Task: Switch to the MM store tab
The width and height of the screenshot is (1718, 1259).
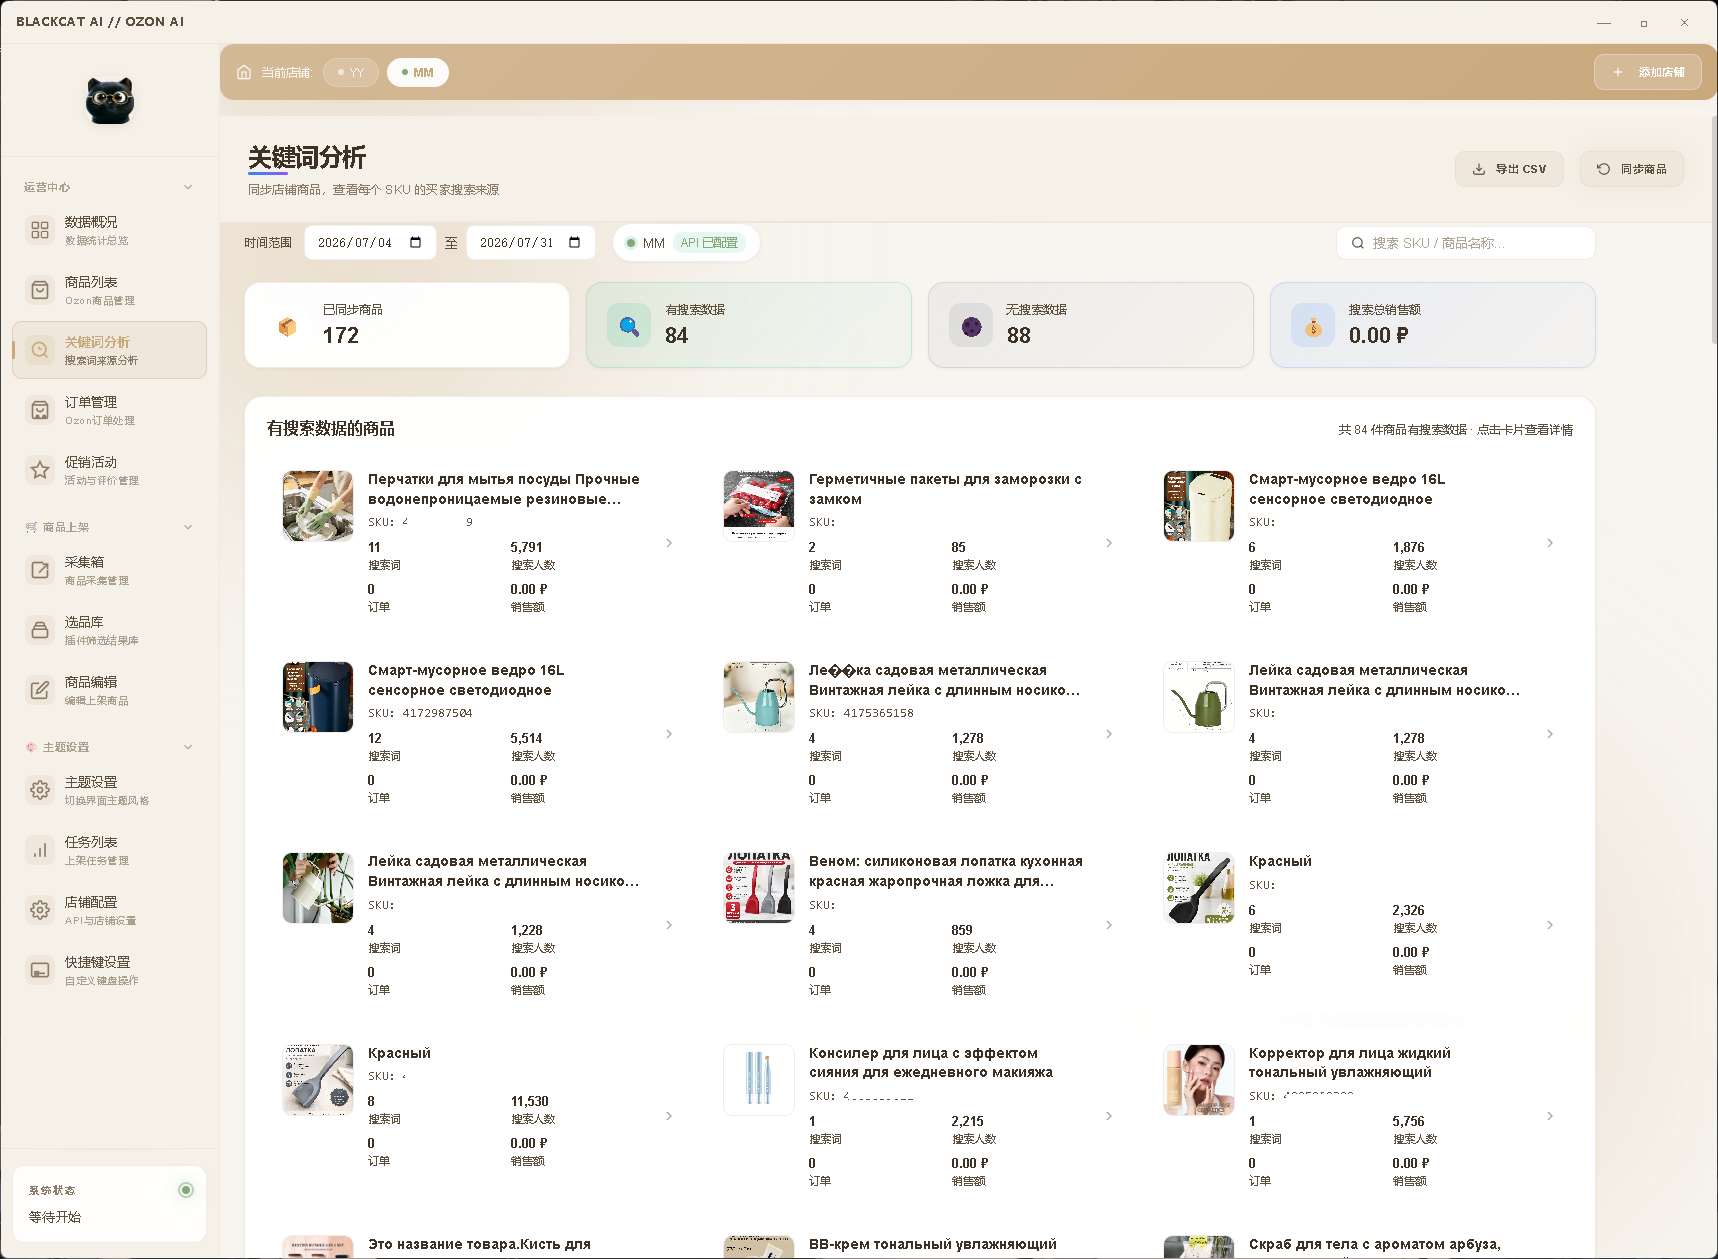Action: tap(418, 72)
